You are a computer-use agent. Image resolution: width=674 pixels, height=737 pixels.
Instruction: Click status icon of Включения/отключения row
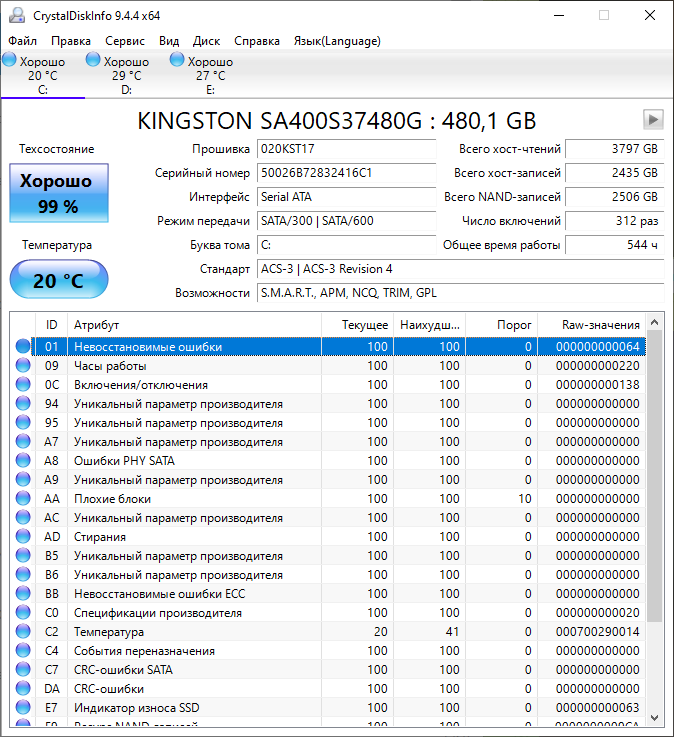click(x=23, y=384)
